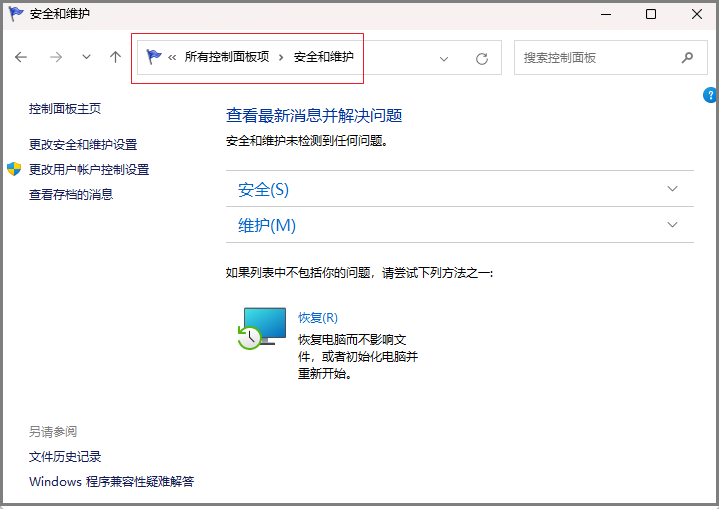
Task: Click the chevron at right of 安全(S)
Action: [x=672, y=189]
